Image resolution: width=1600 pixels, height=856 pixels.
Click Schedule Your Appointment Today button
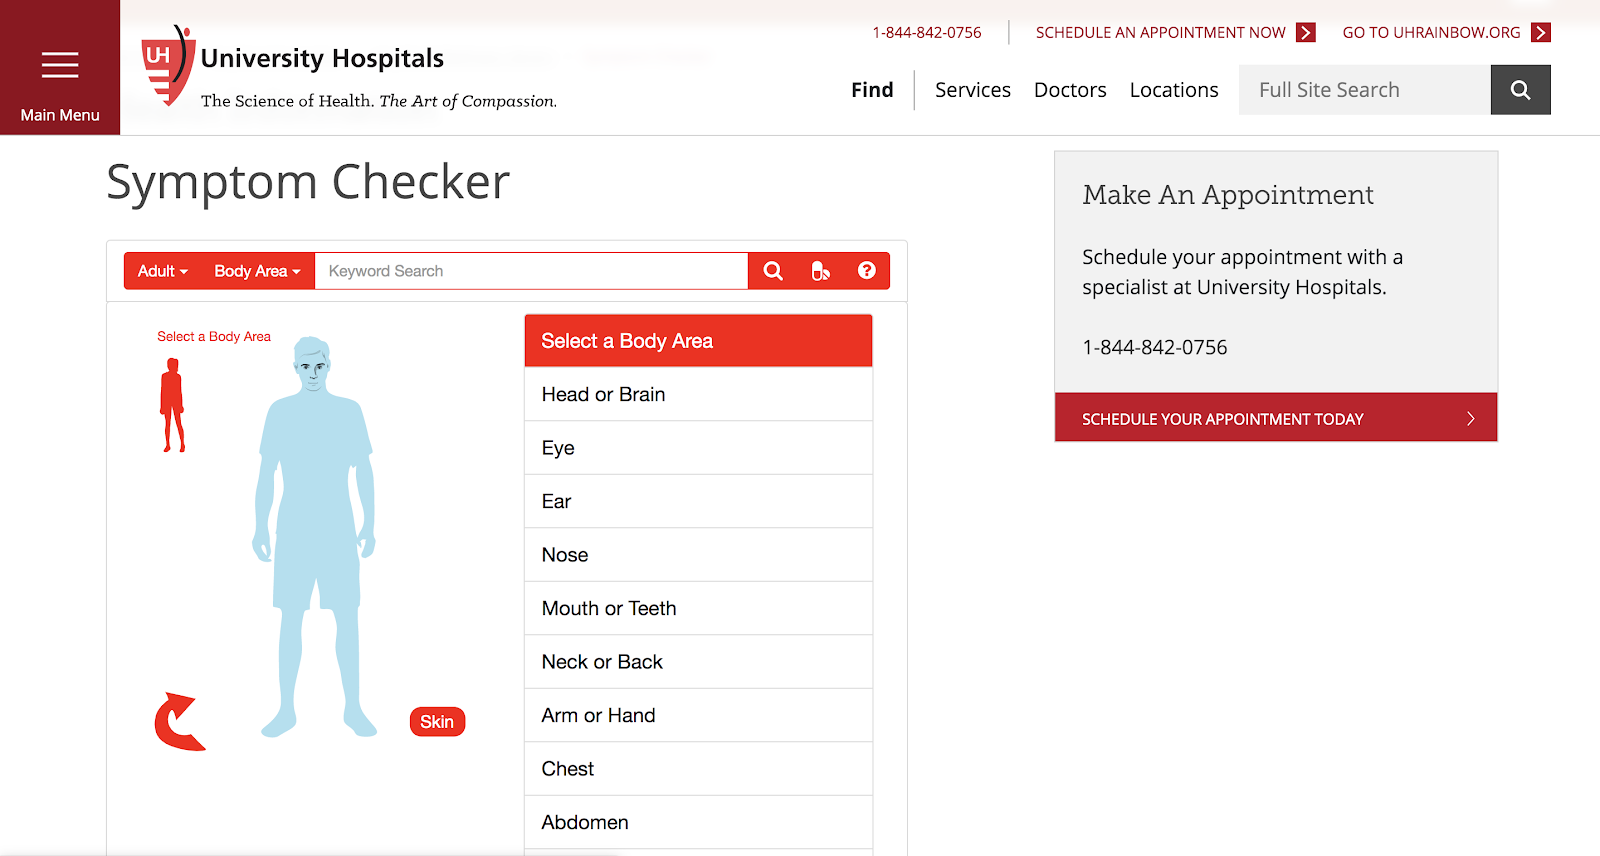[1276, 418]
